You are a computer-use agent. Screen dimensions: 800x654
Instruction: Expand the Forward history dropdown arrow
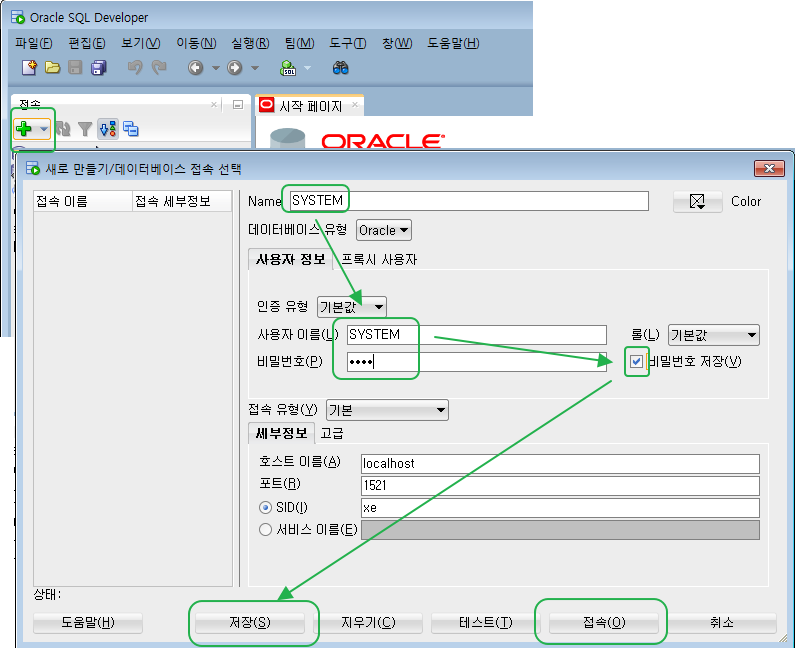(x=255, y=68)
